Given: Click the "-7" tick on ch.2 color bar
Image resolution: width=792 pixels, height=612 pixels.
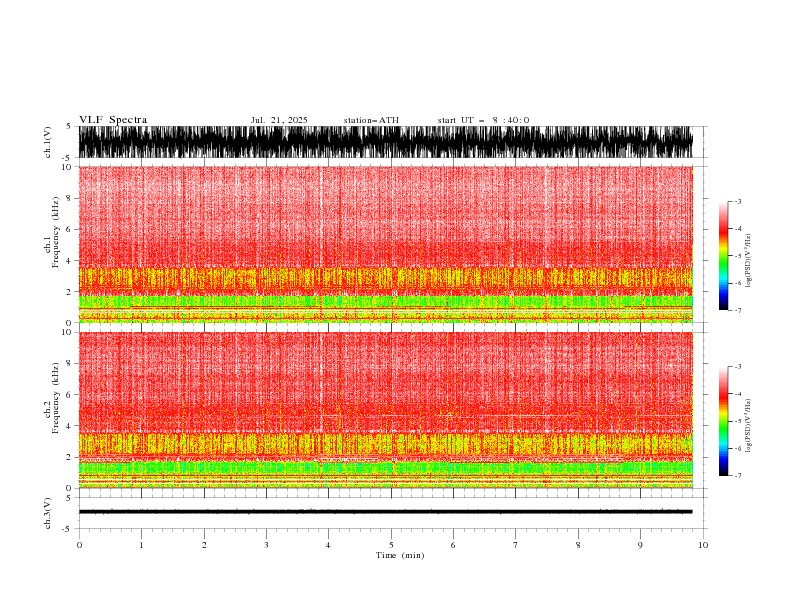Looking at the screenshot, I should click(x=737, y=475).
